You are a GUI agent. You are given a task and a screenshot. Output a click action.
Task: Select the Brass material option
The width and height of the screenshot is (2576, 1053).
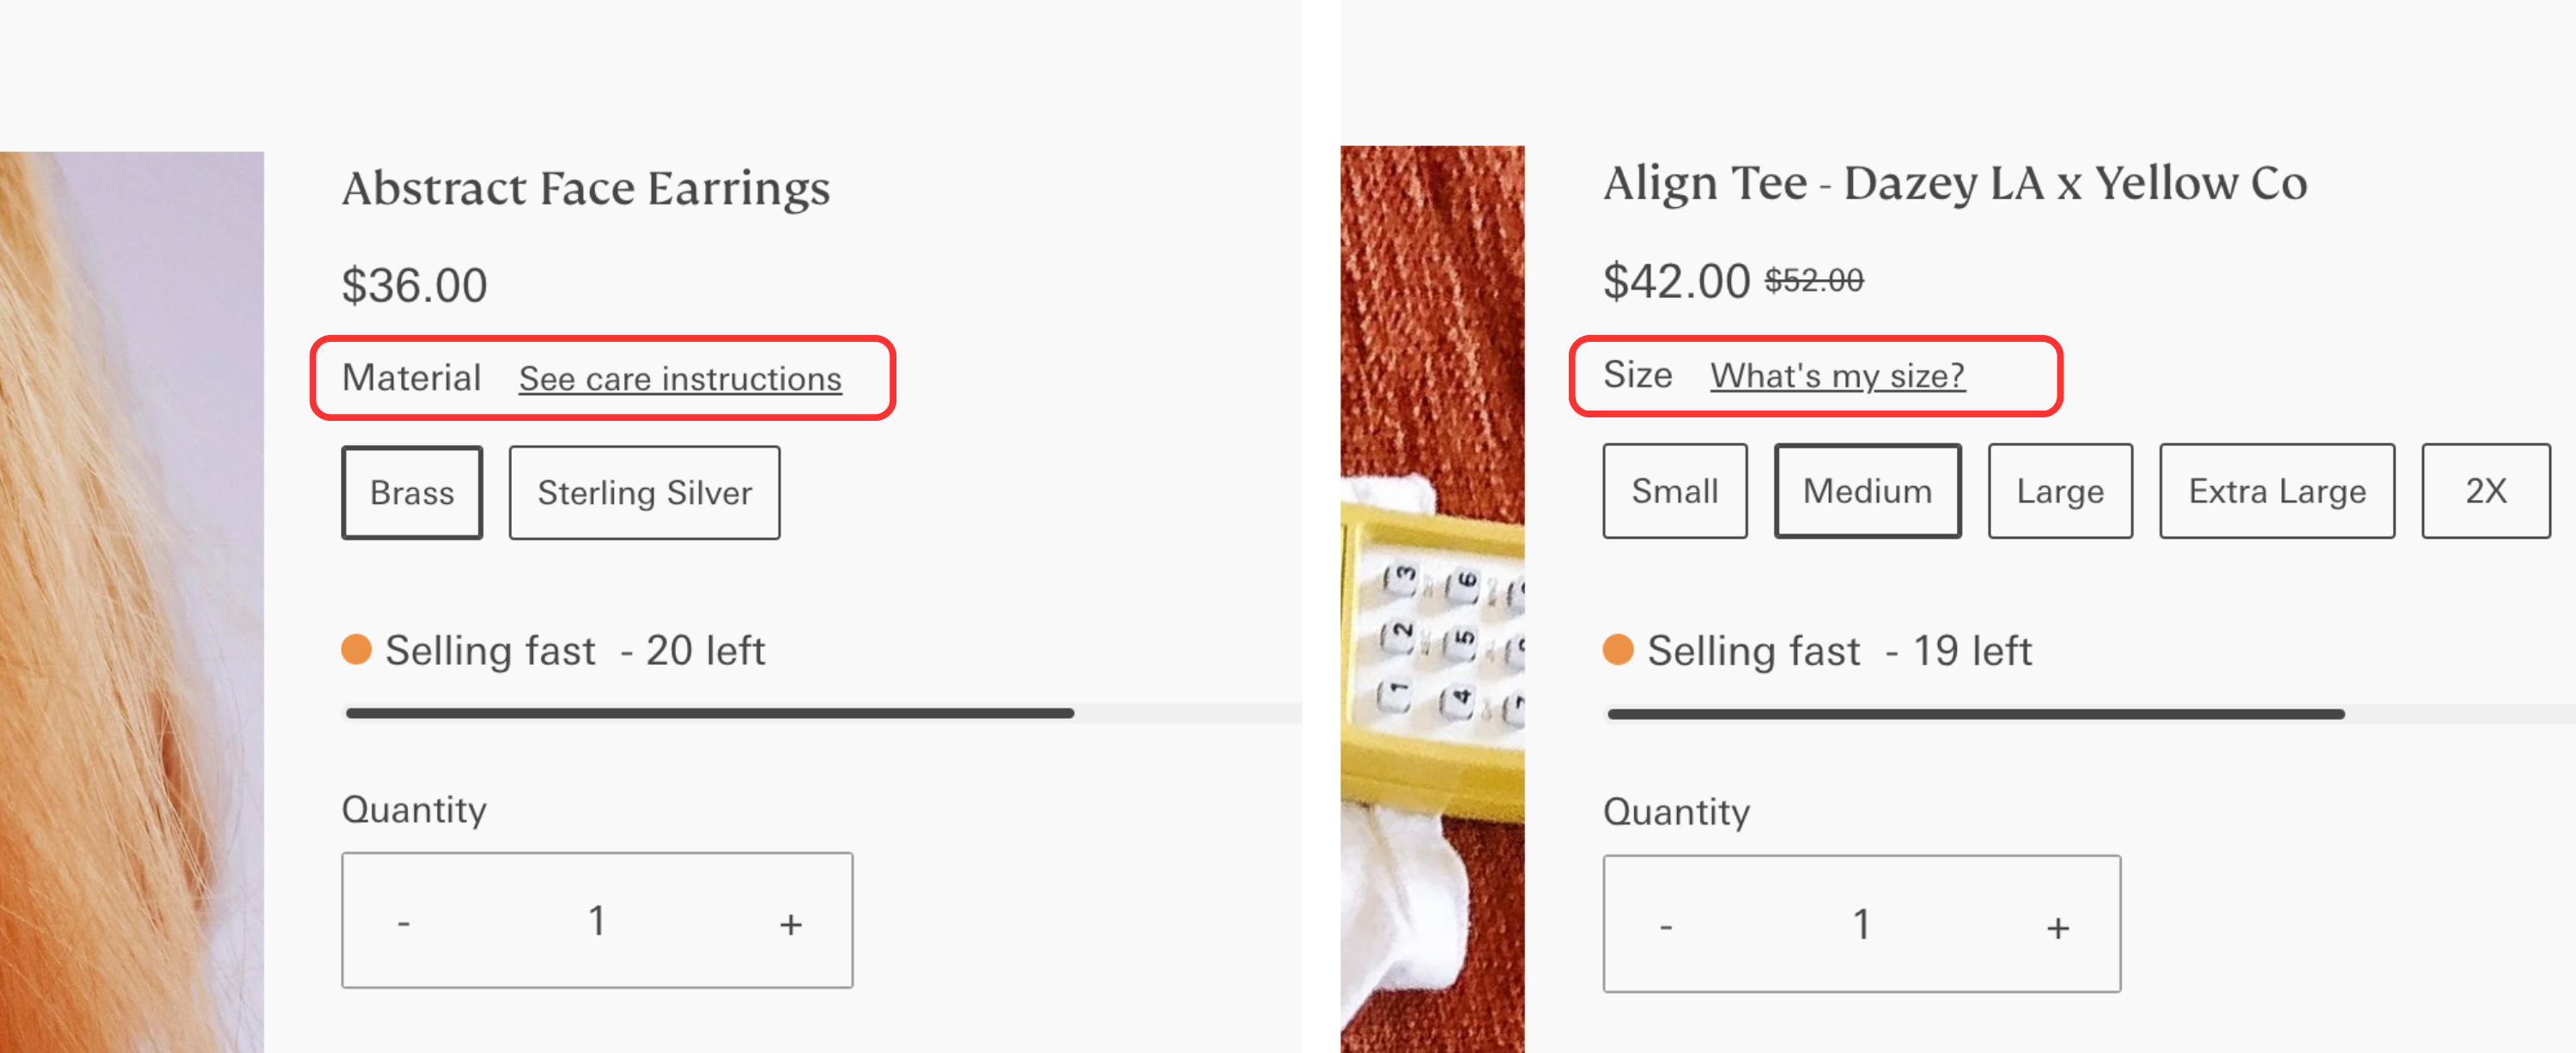[412, 492]
